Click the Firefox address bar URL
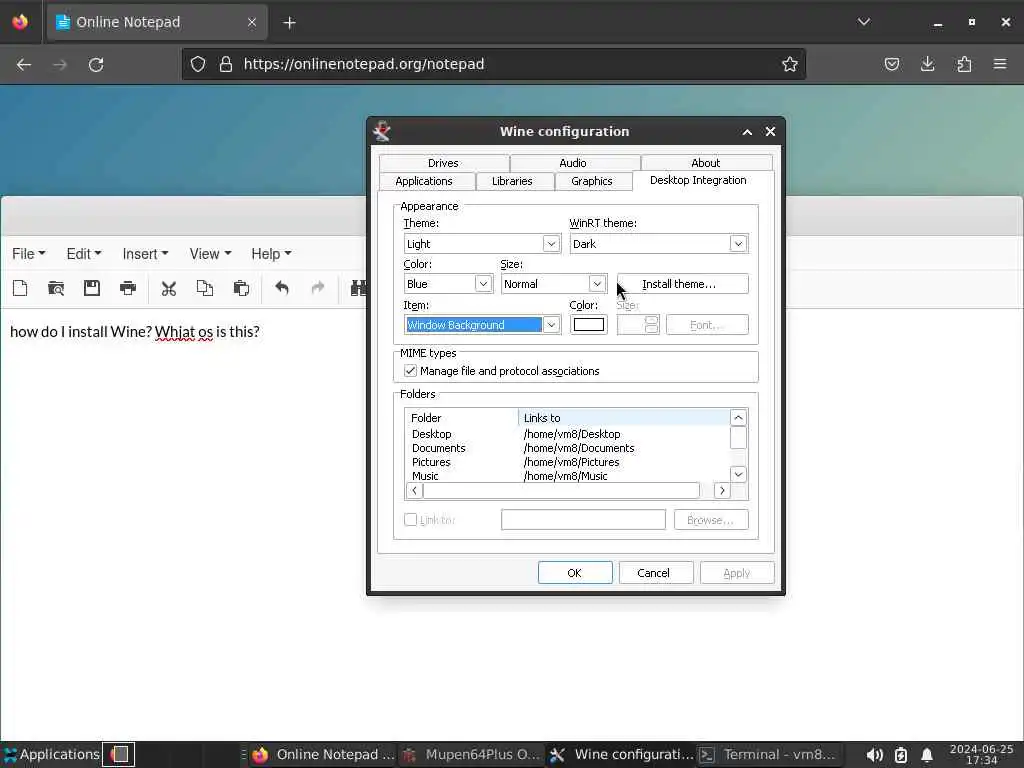Viewport: 1024px width, 768px height. [364, 64]
